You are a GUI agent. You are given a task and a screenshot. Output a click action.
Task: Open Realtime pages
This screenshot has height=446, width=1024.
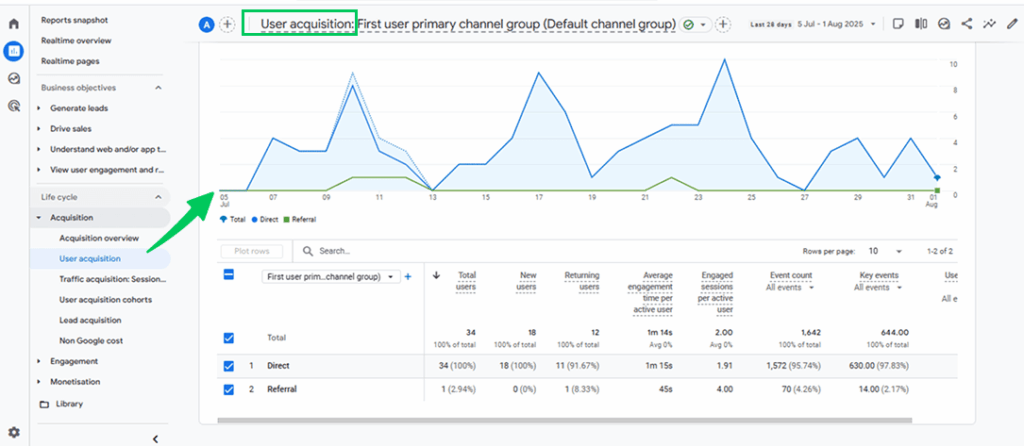pos(70,61)
